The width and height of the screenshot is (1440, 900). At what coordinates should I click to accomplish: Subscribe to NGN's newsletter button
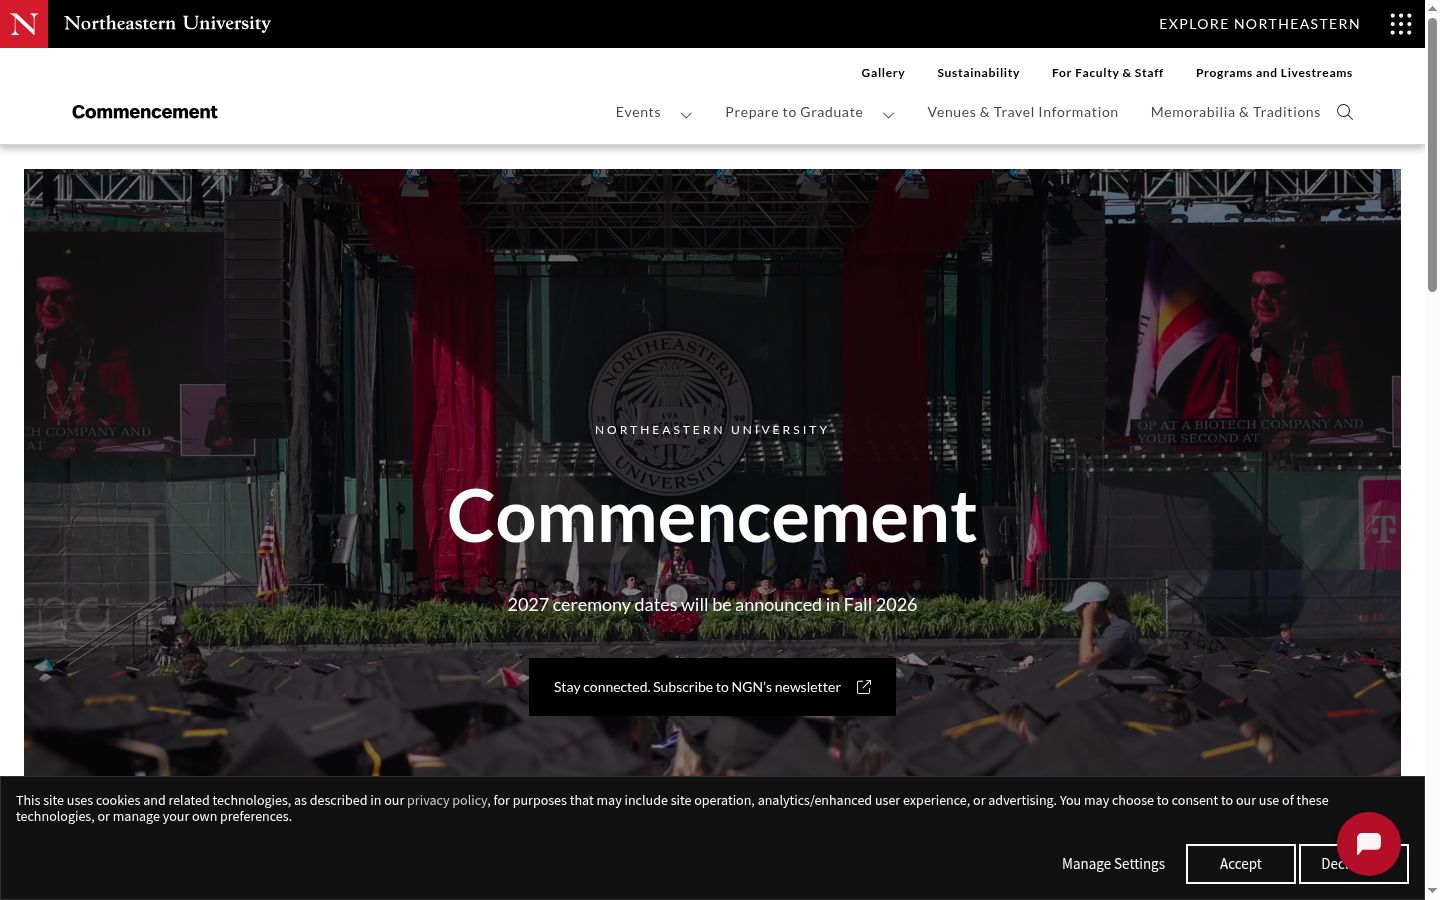point(712,687)
